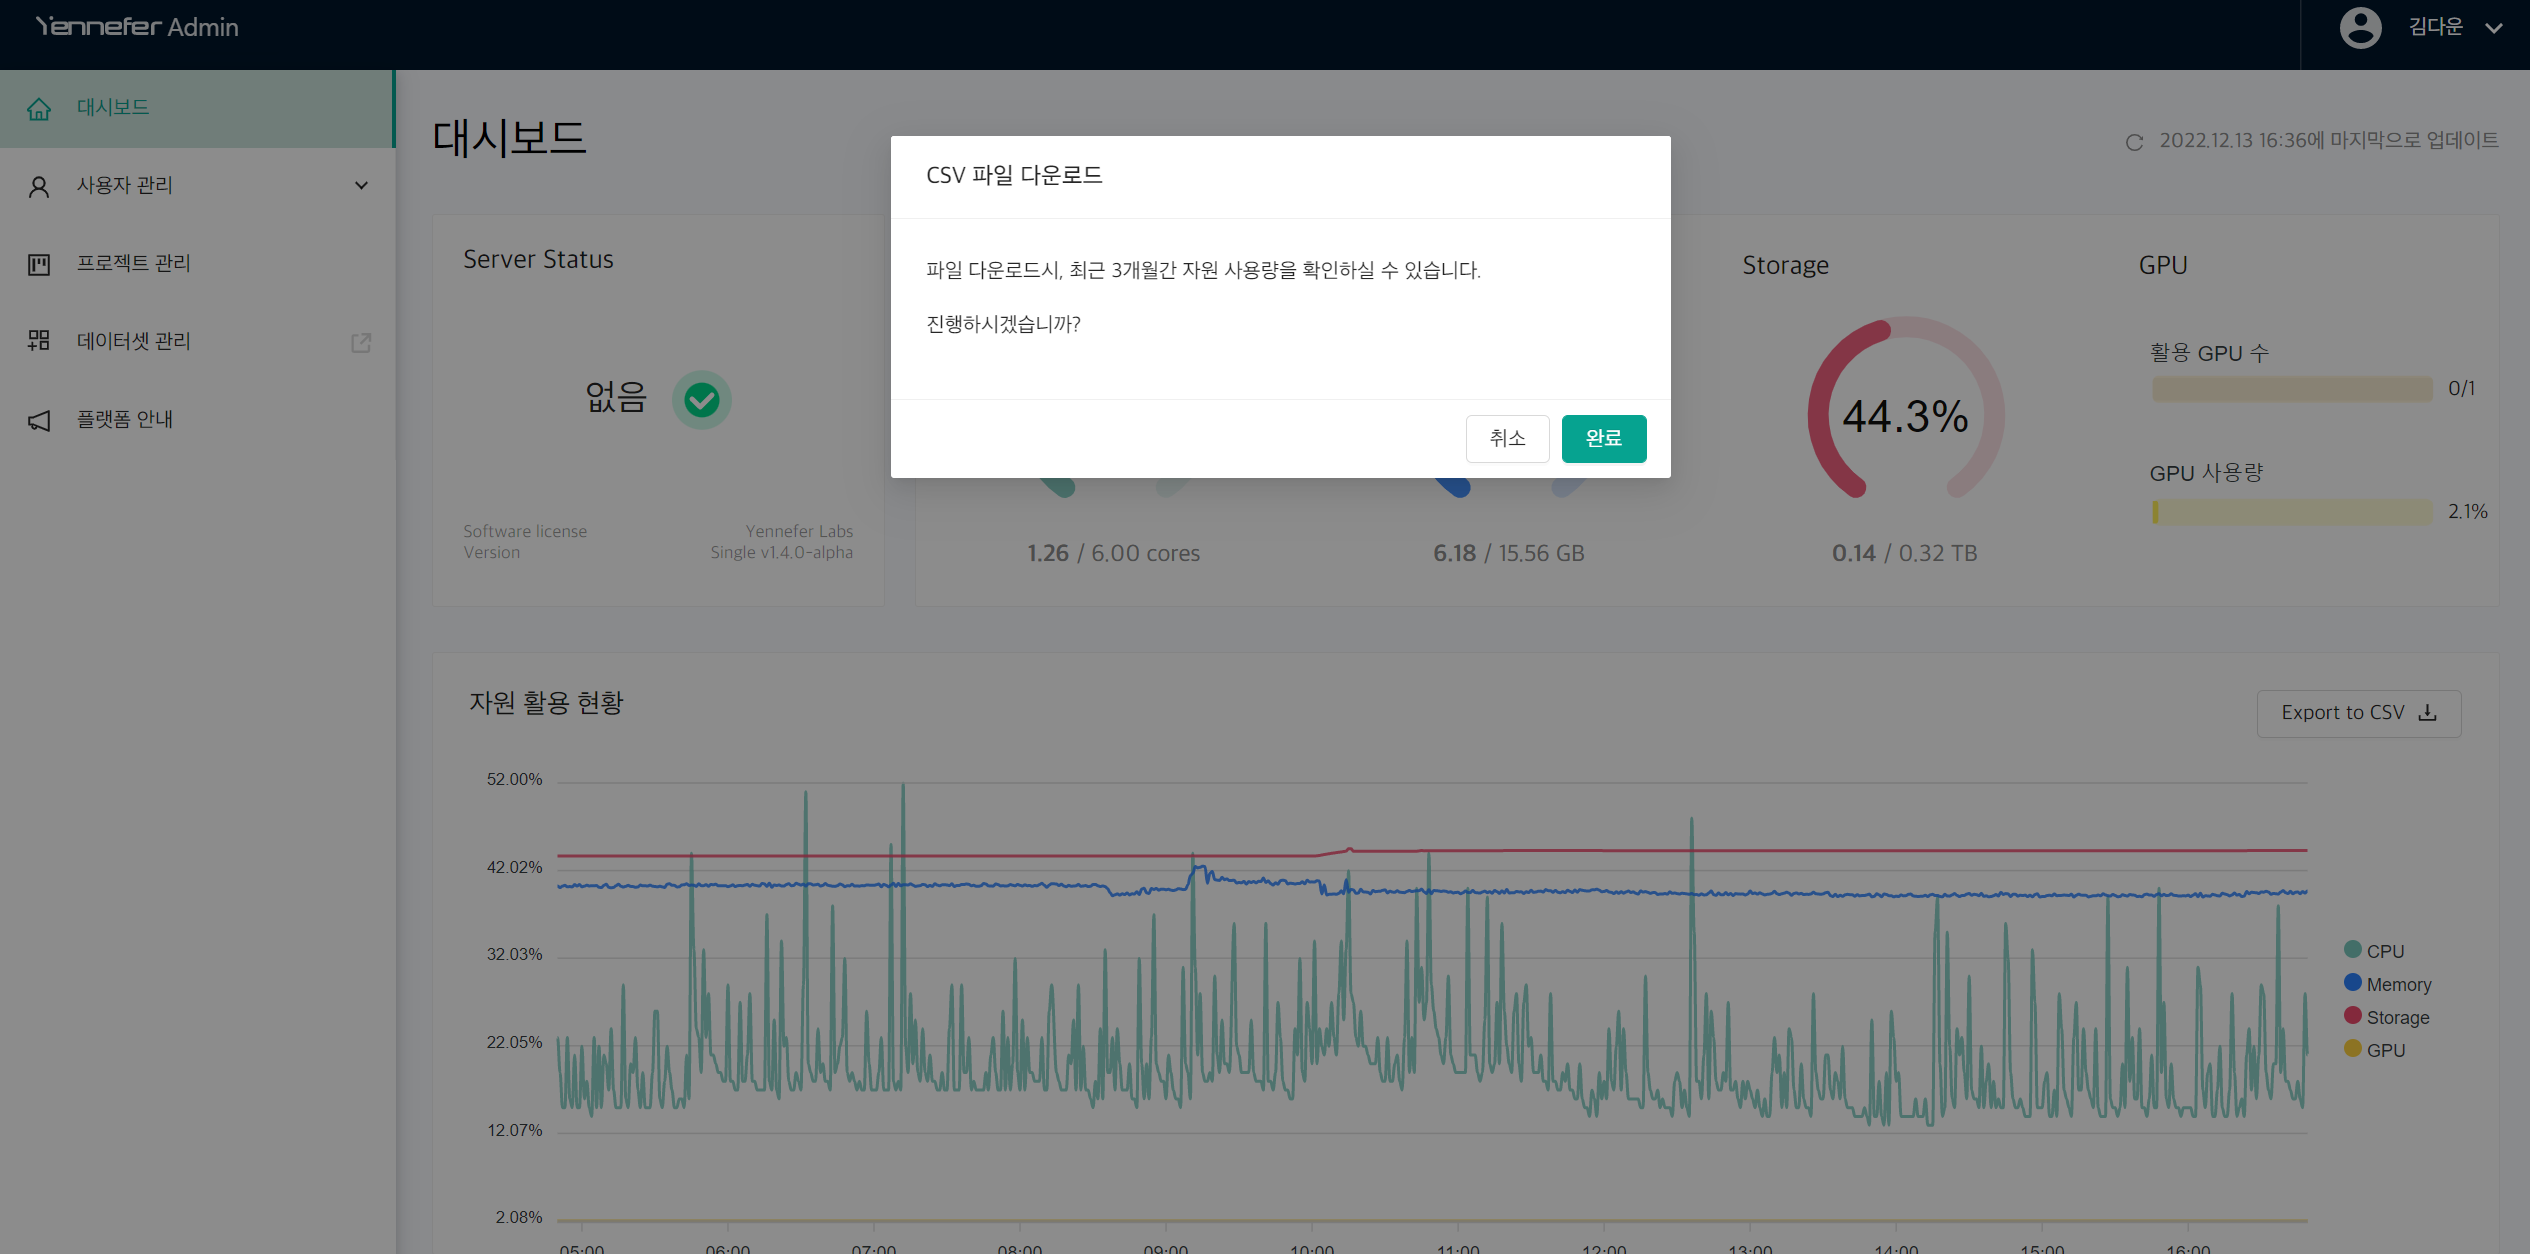The width and height of the screenshot is (2530, 1254).
Task: Open the 김다운 account dropdown
Action: click(x=2493, y=28)
